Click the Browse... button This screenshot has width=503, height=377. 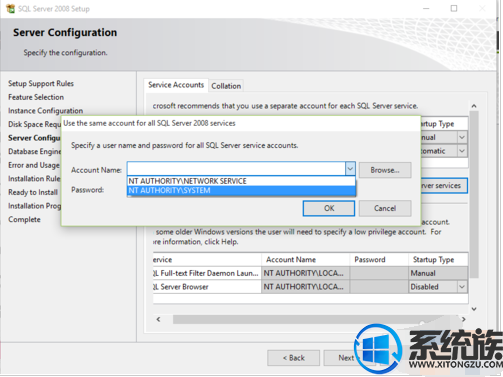point(385,170)
